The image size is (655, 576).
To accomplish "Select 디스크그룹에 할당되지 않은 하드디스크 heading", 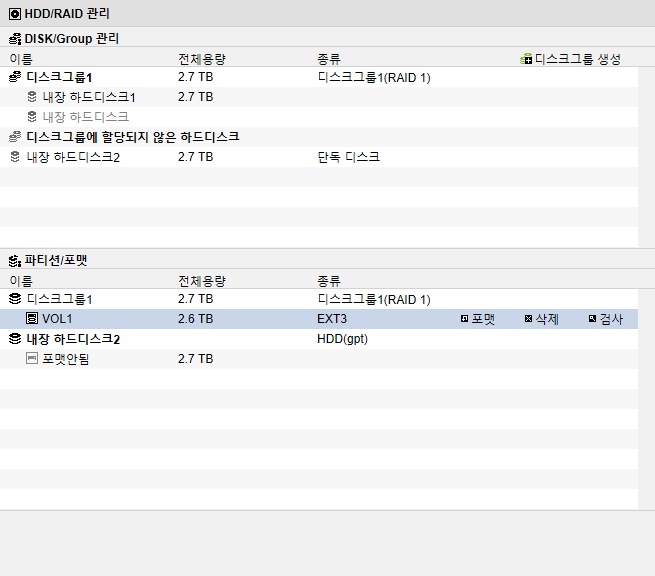I will pyautogui.click(x=133, y=137).
